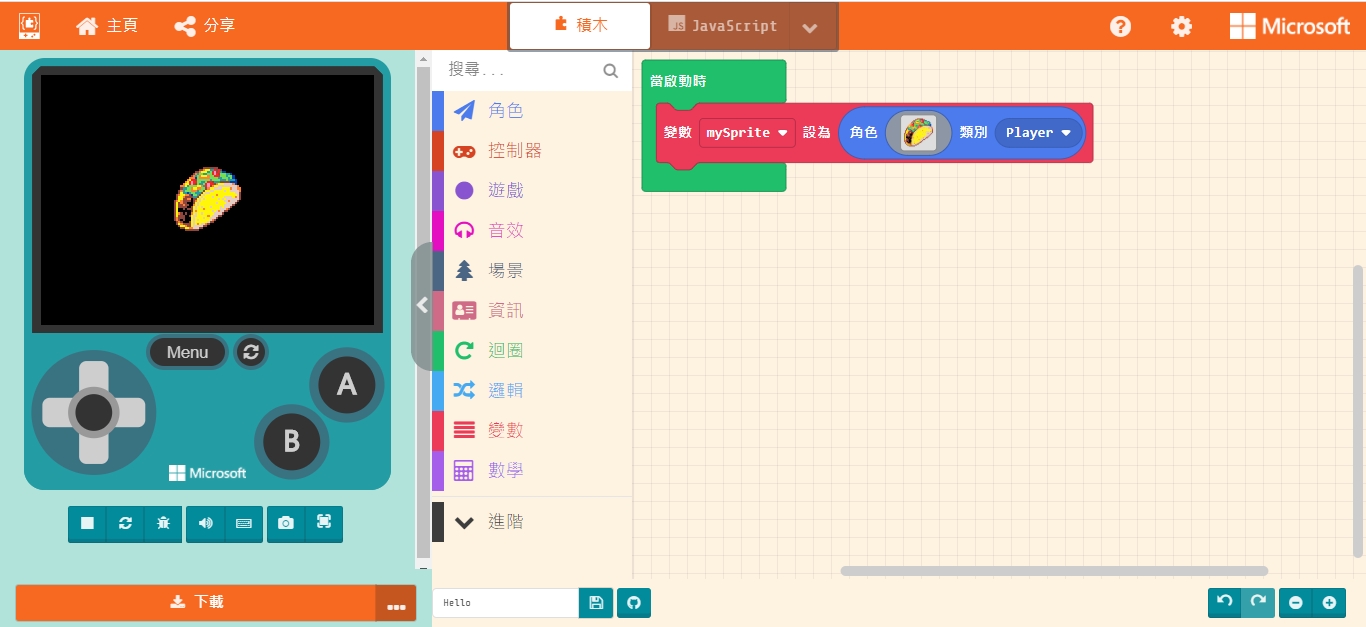Restart the simulator from the toolbar
1366x627 pixels.
125,523
